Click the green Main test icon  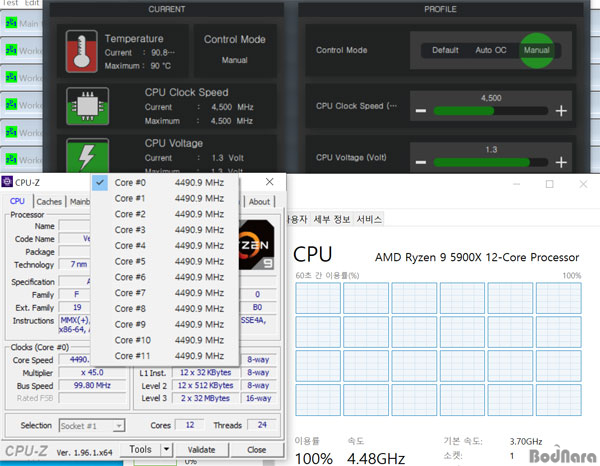[x=11, y=23]
